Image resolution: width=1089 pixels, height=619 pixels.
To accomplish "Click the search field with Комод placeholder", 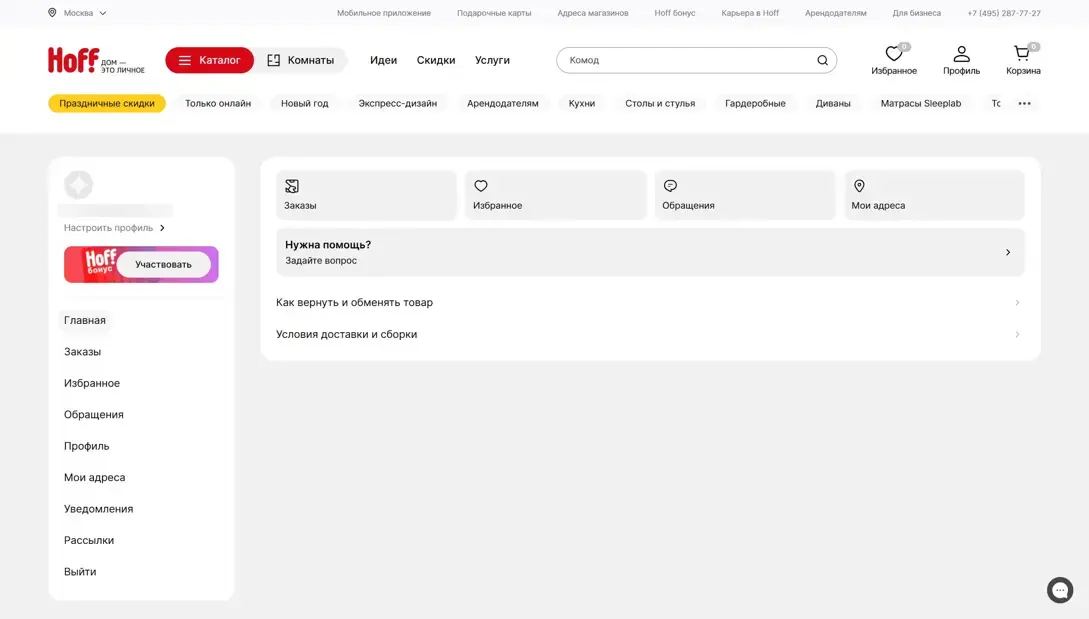I will point(685,60).
